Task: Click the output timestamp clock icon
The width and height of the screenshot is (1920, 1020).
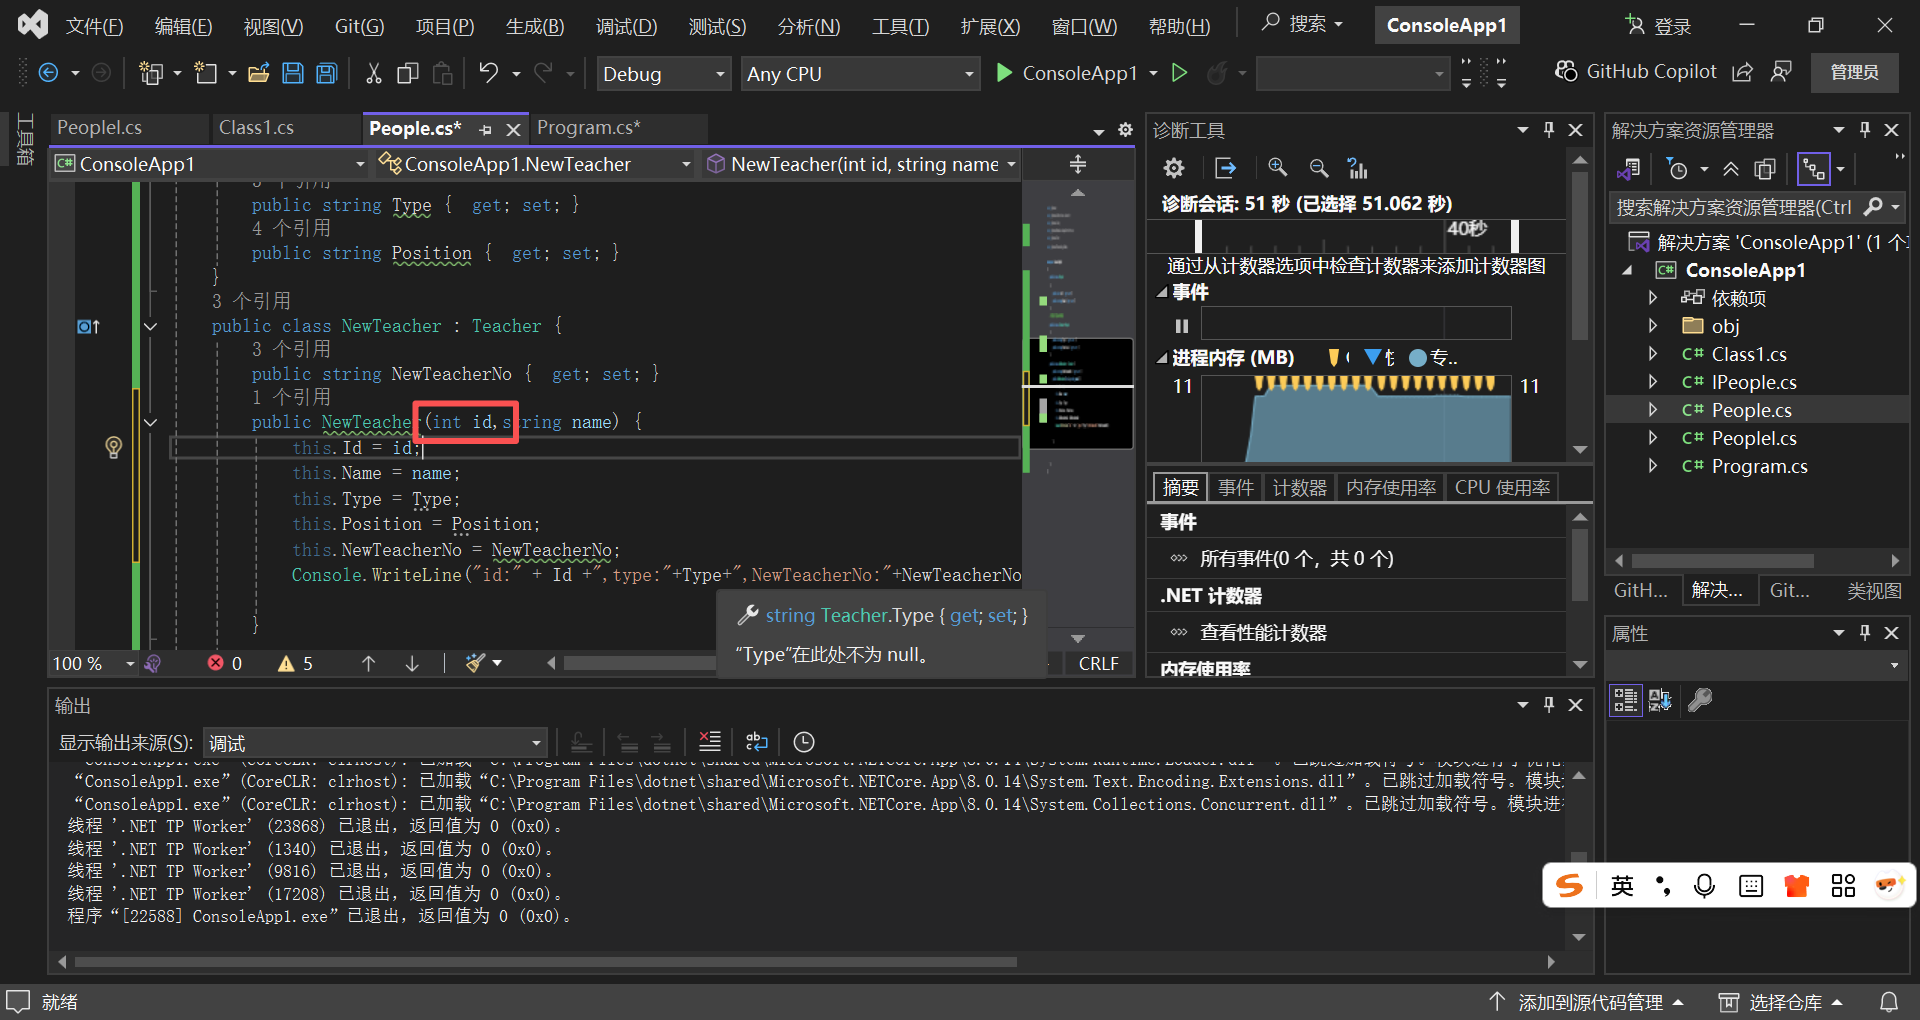Action: click(804, 742)
